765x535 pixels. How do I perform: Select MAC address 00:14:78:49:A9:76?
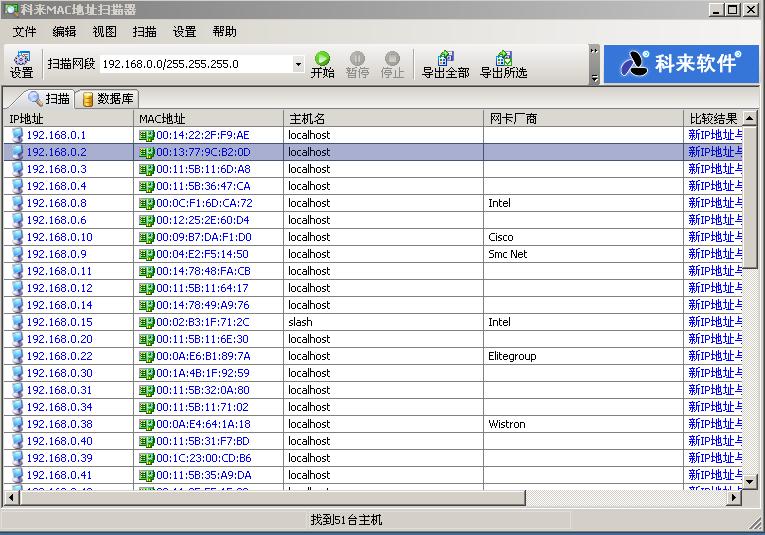click(x=202, y=305)
